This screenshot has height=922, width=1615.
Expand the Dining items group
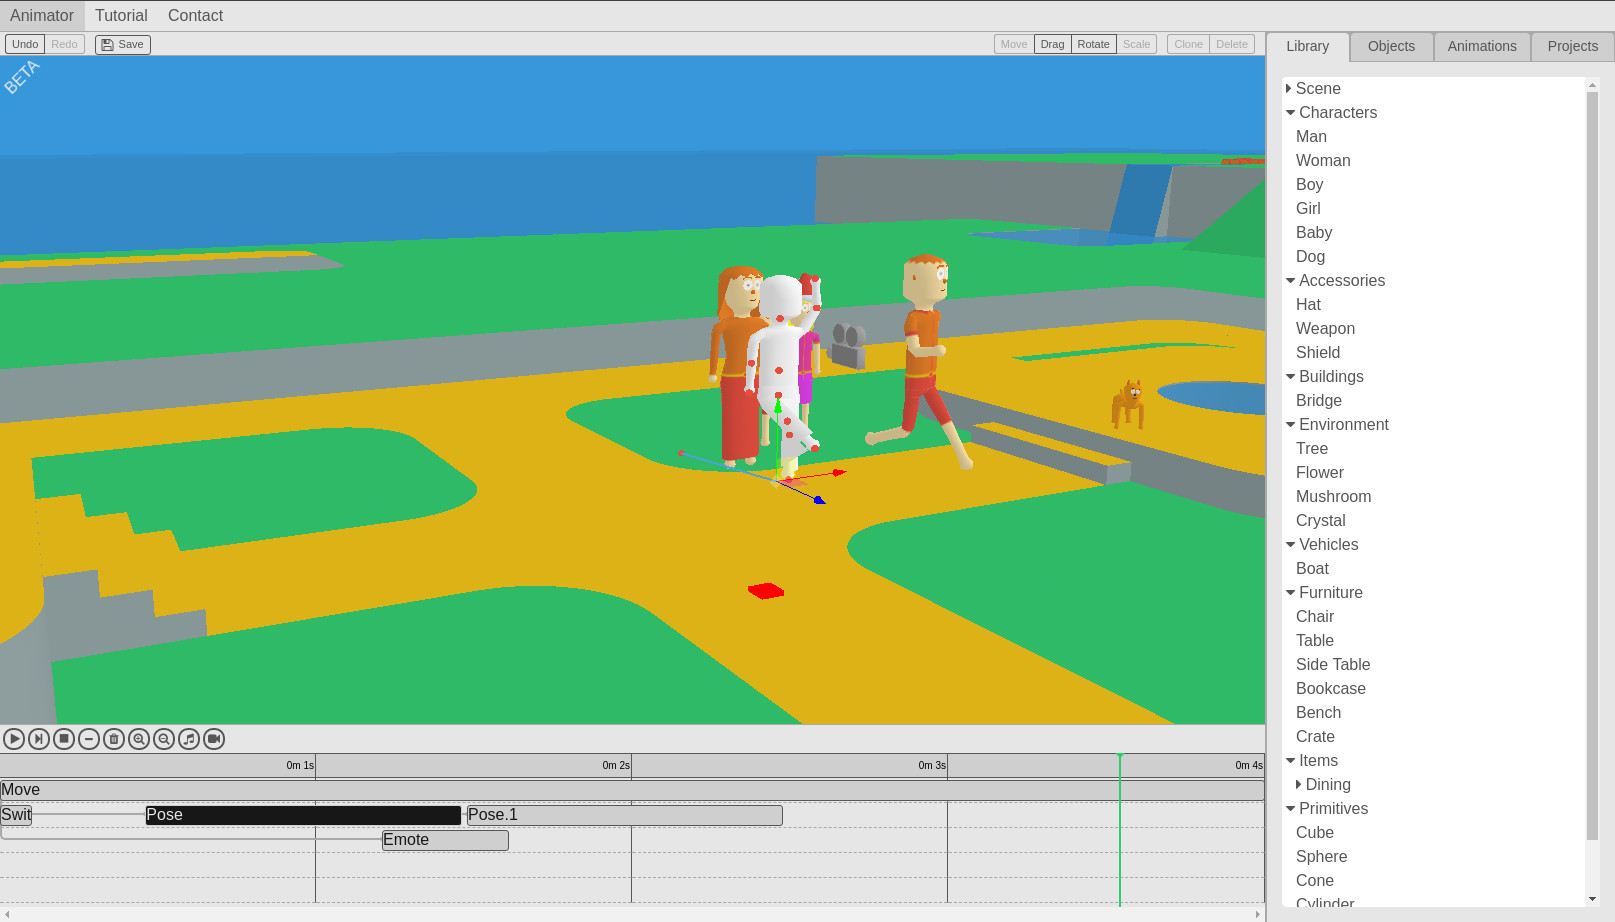click(1297, 784)
